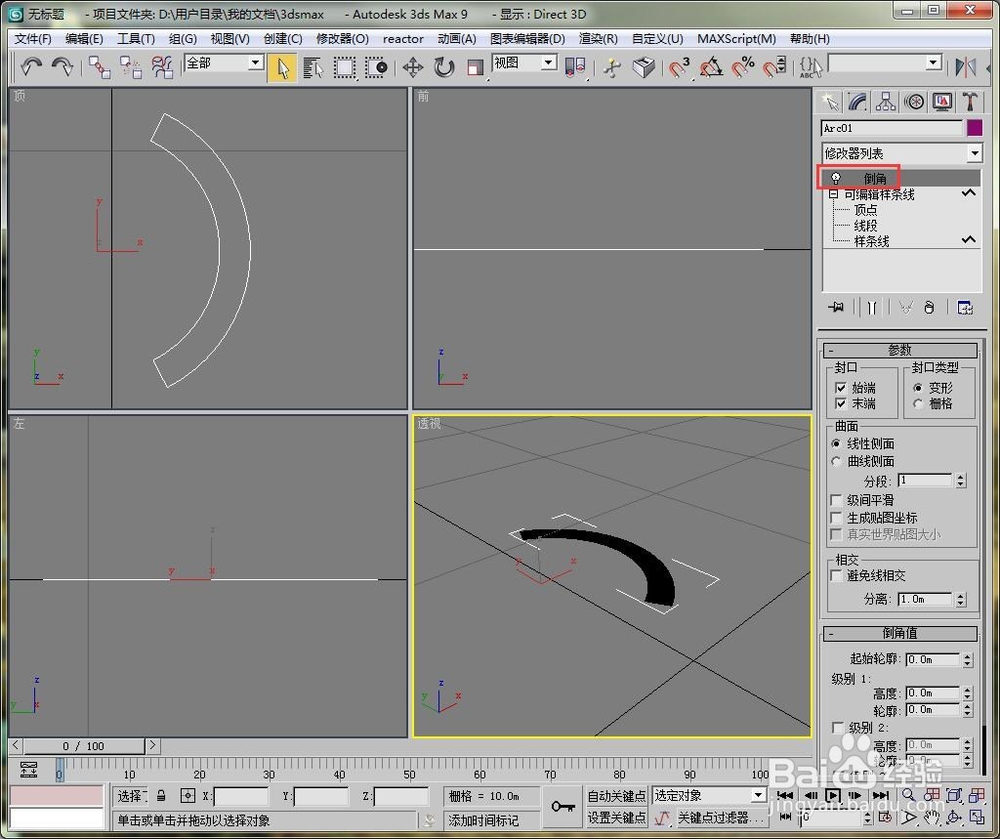The height and width of the screenshot is (839, 1000).
Task: Select 变形 cap type radio
Action: [918, 388]
